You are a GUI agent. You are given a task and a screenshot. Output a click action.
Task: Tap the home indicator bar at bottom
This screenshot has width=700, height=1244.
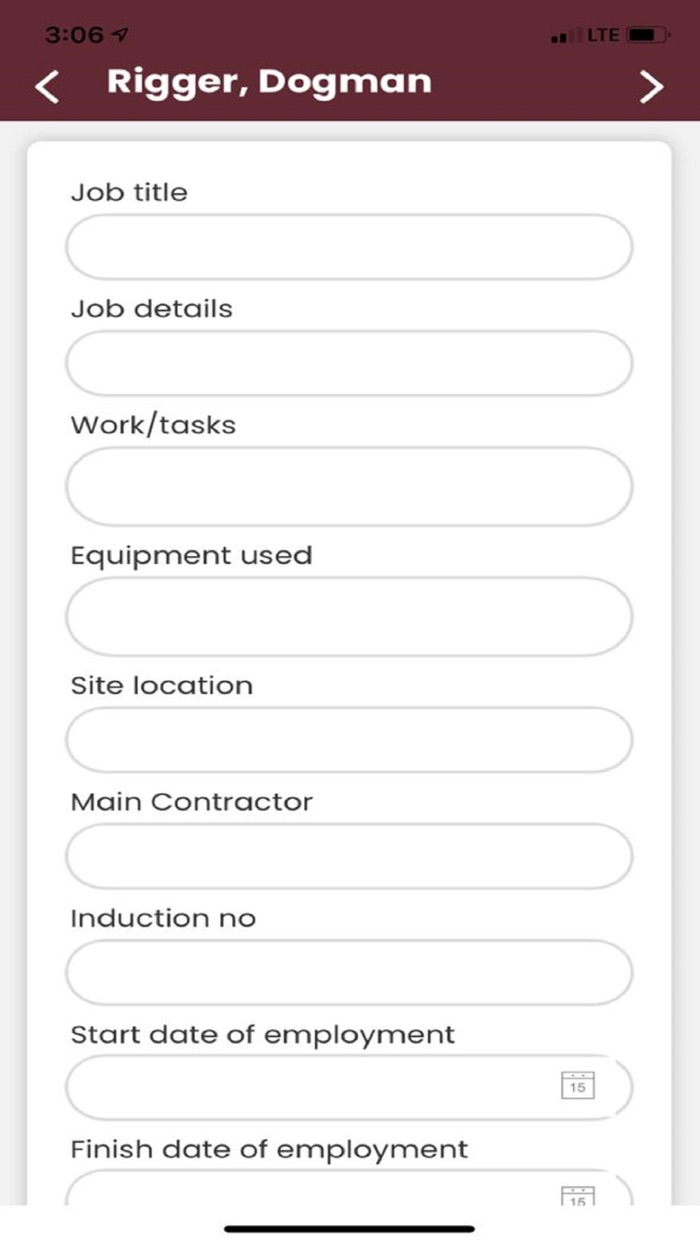coord(350,1225)
